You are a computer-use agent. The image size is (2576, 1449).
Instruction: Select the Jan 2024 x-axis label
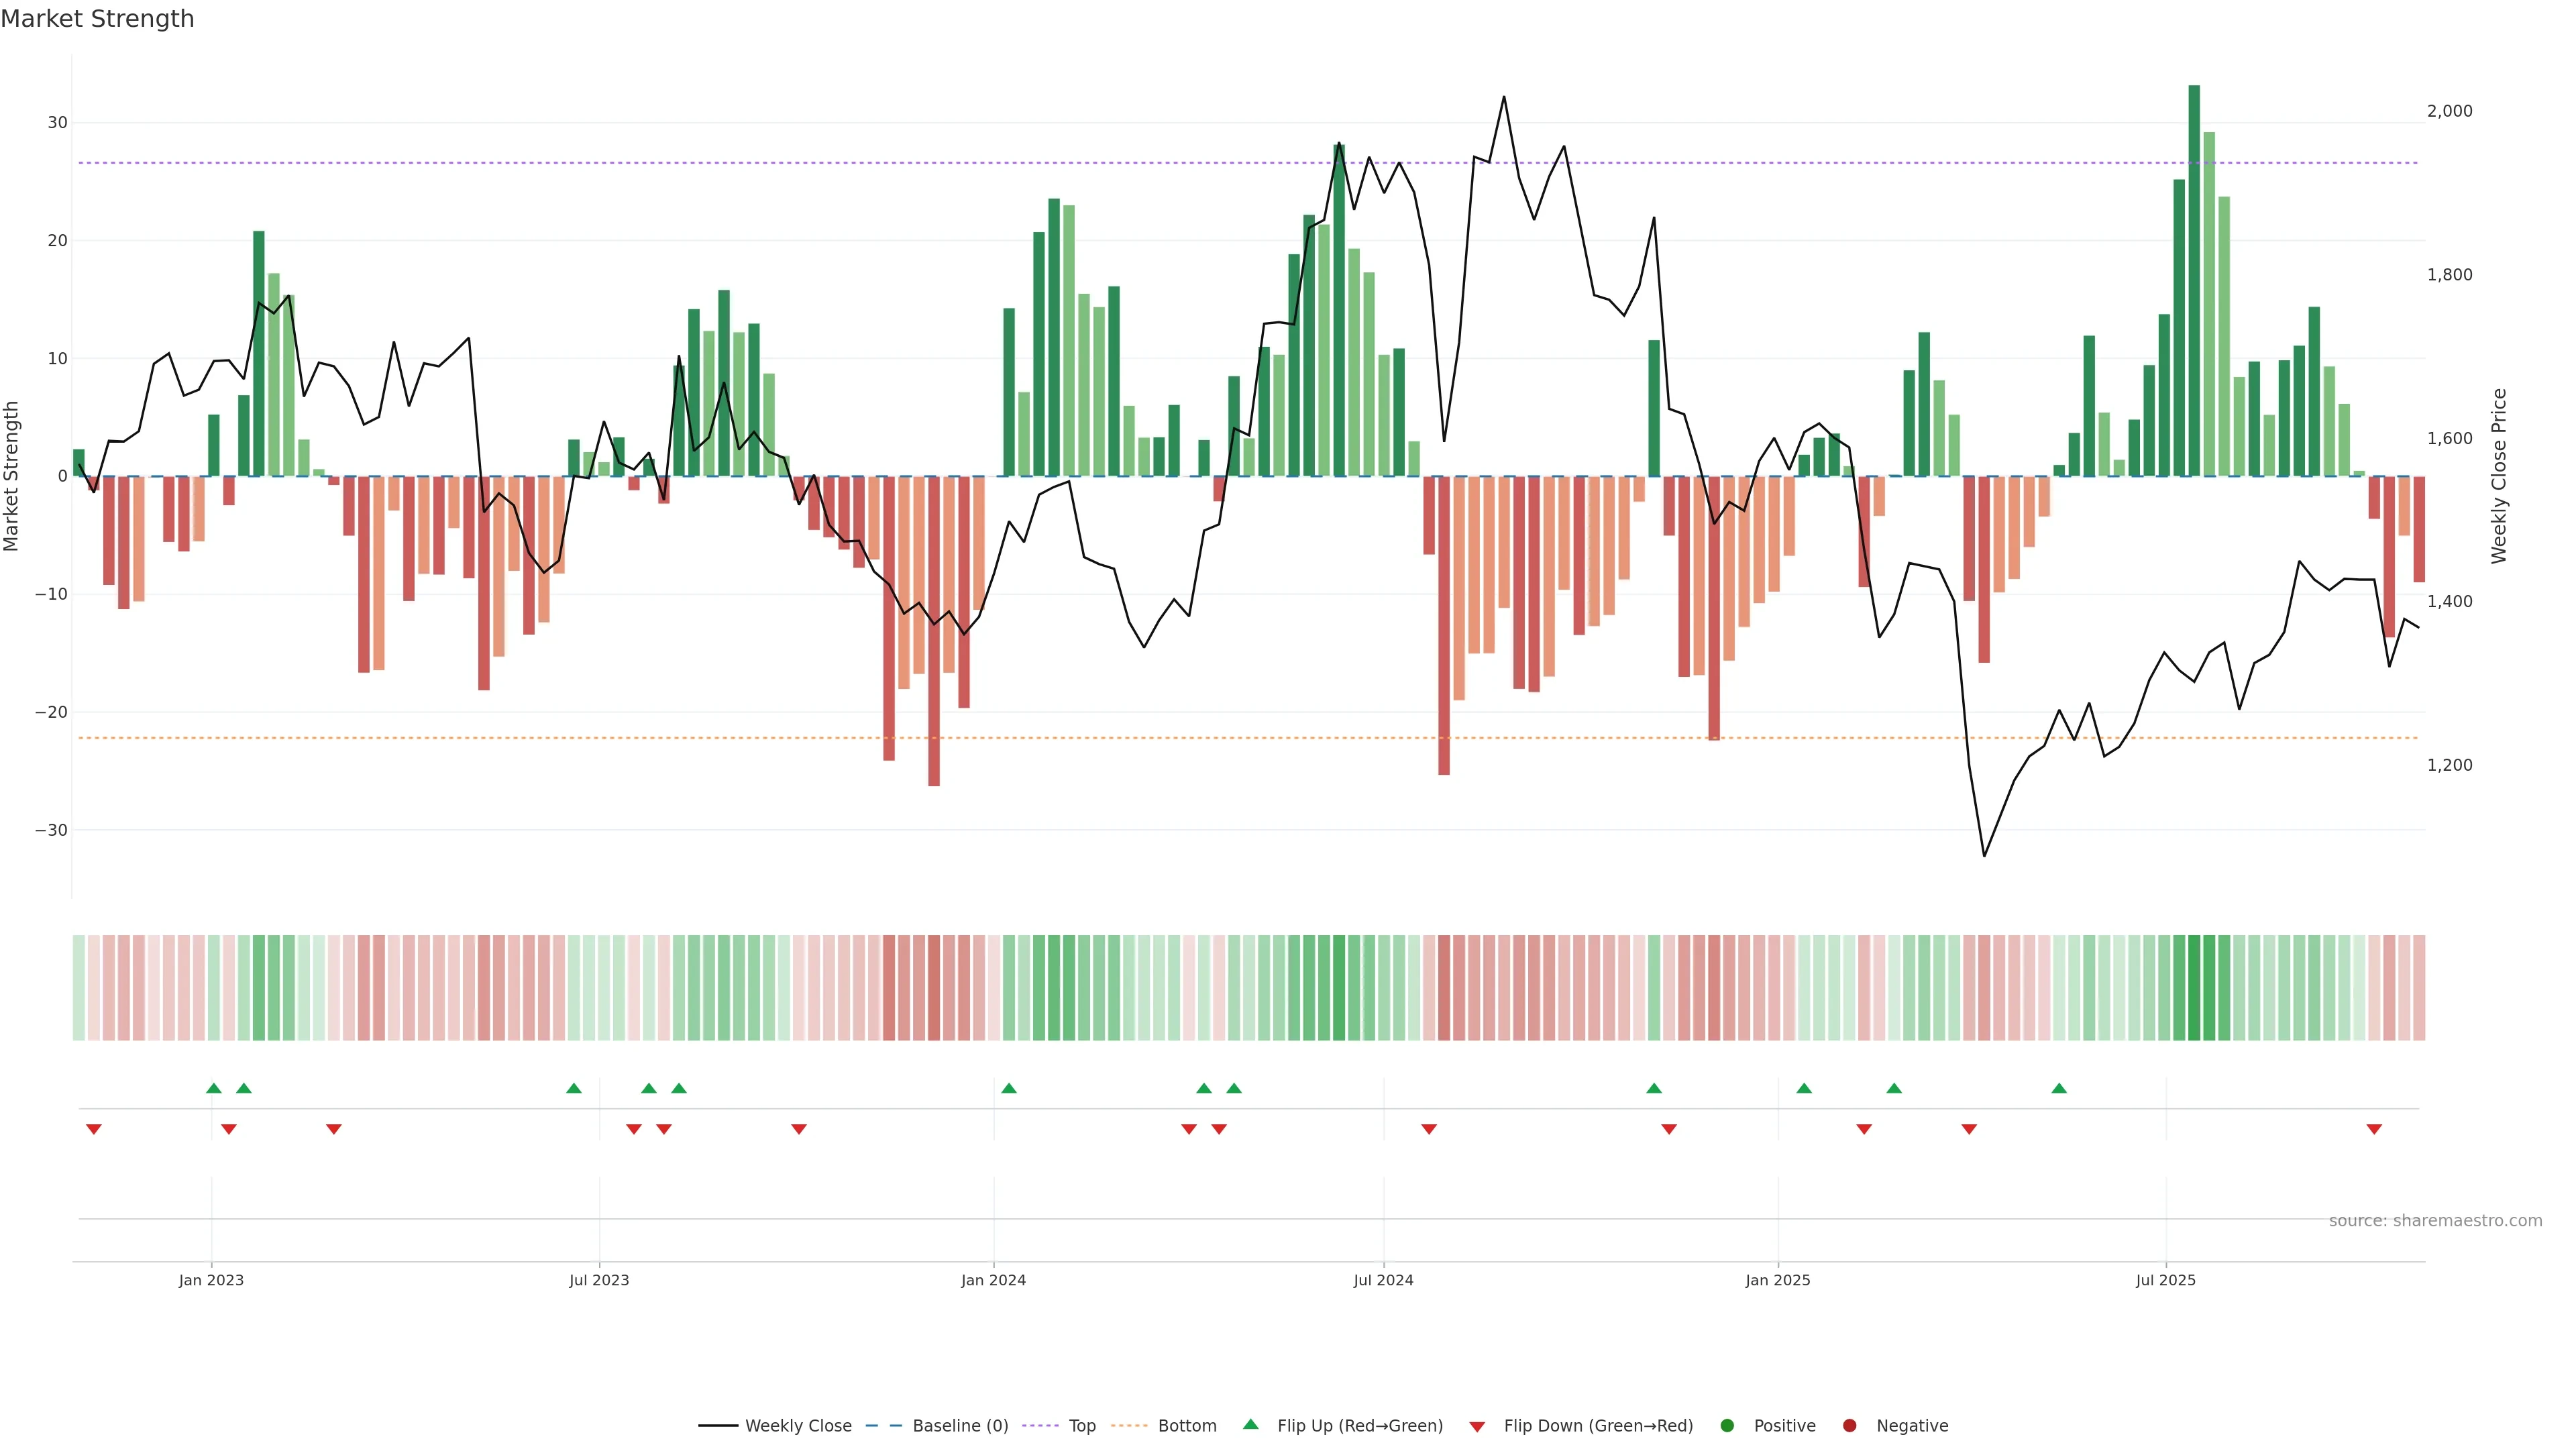[993, 1280]
